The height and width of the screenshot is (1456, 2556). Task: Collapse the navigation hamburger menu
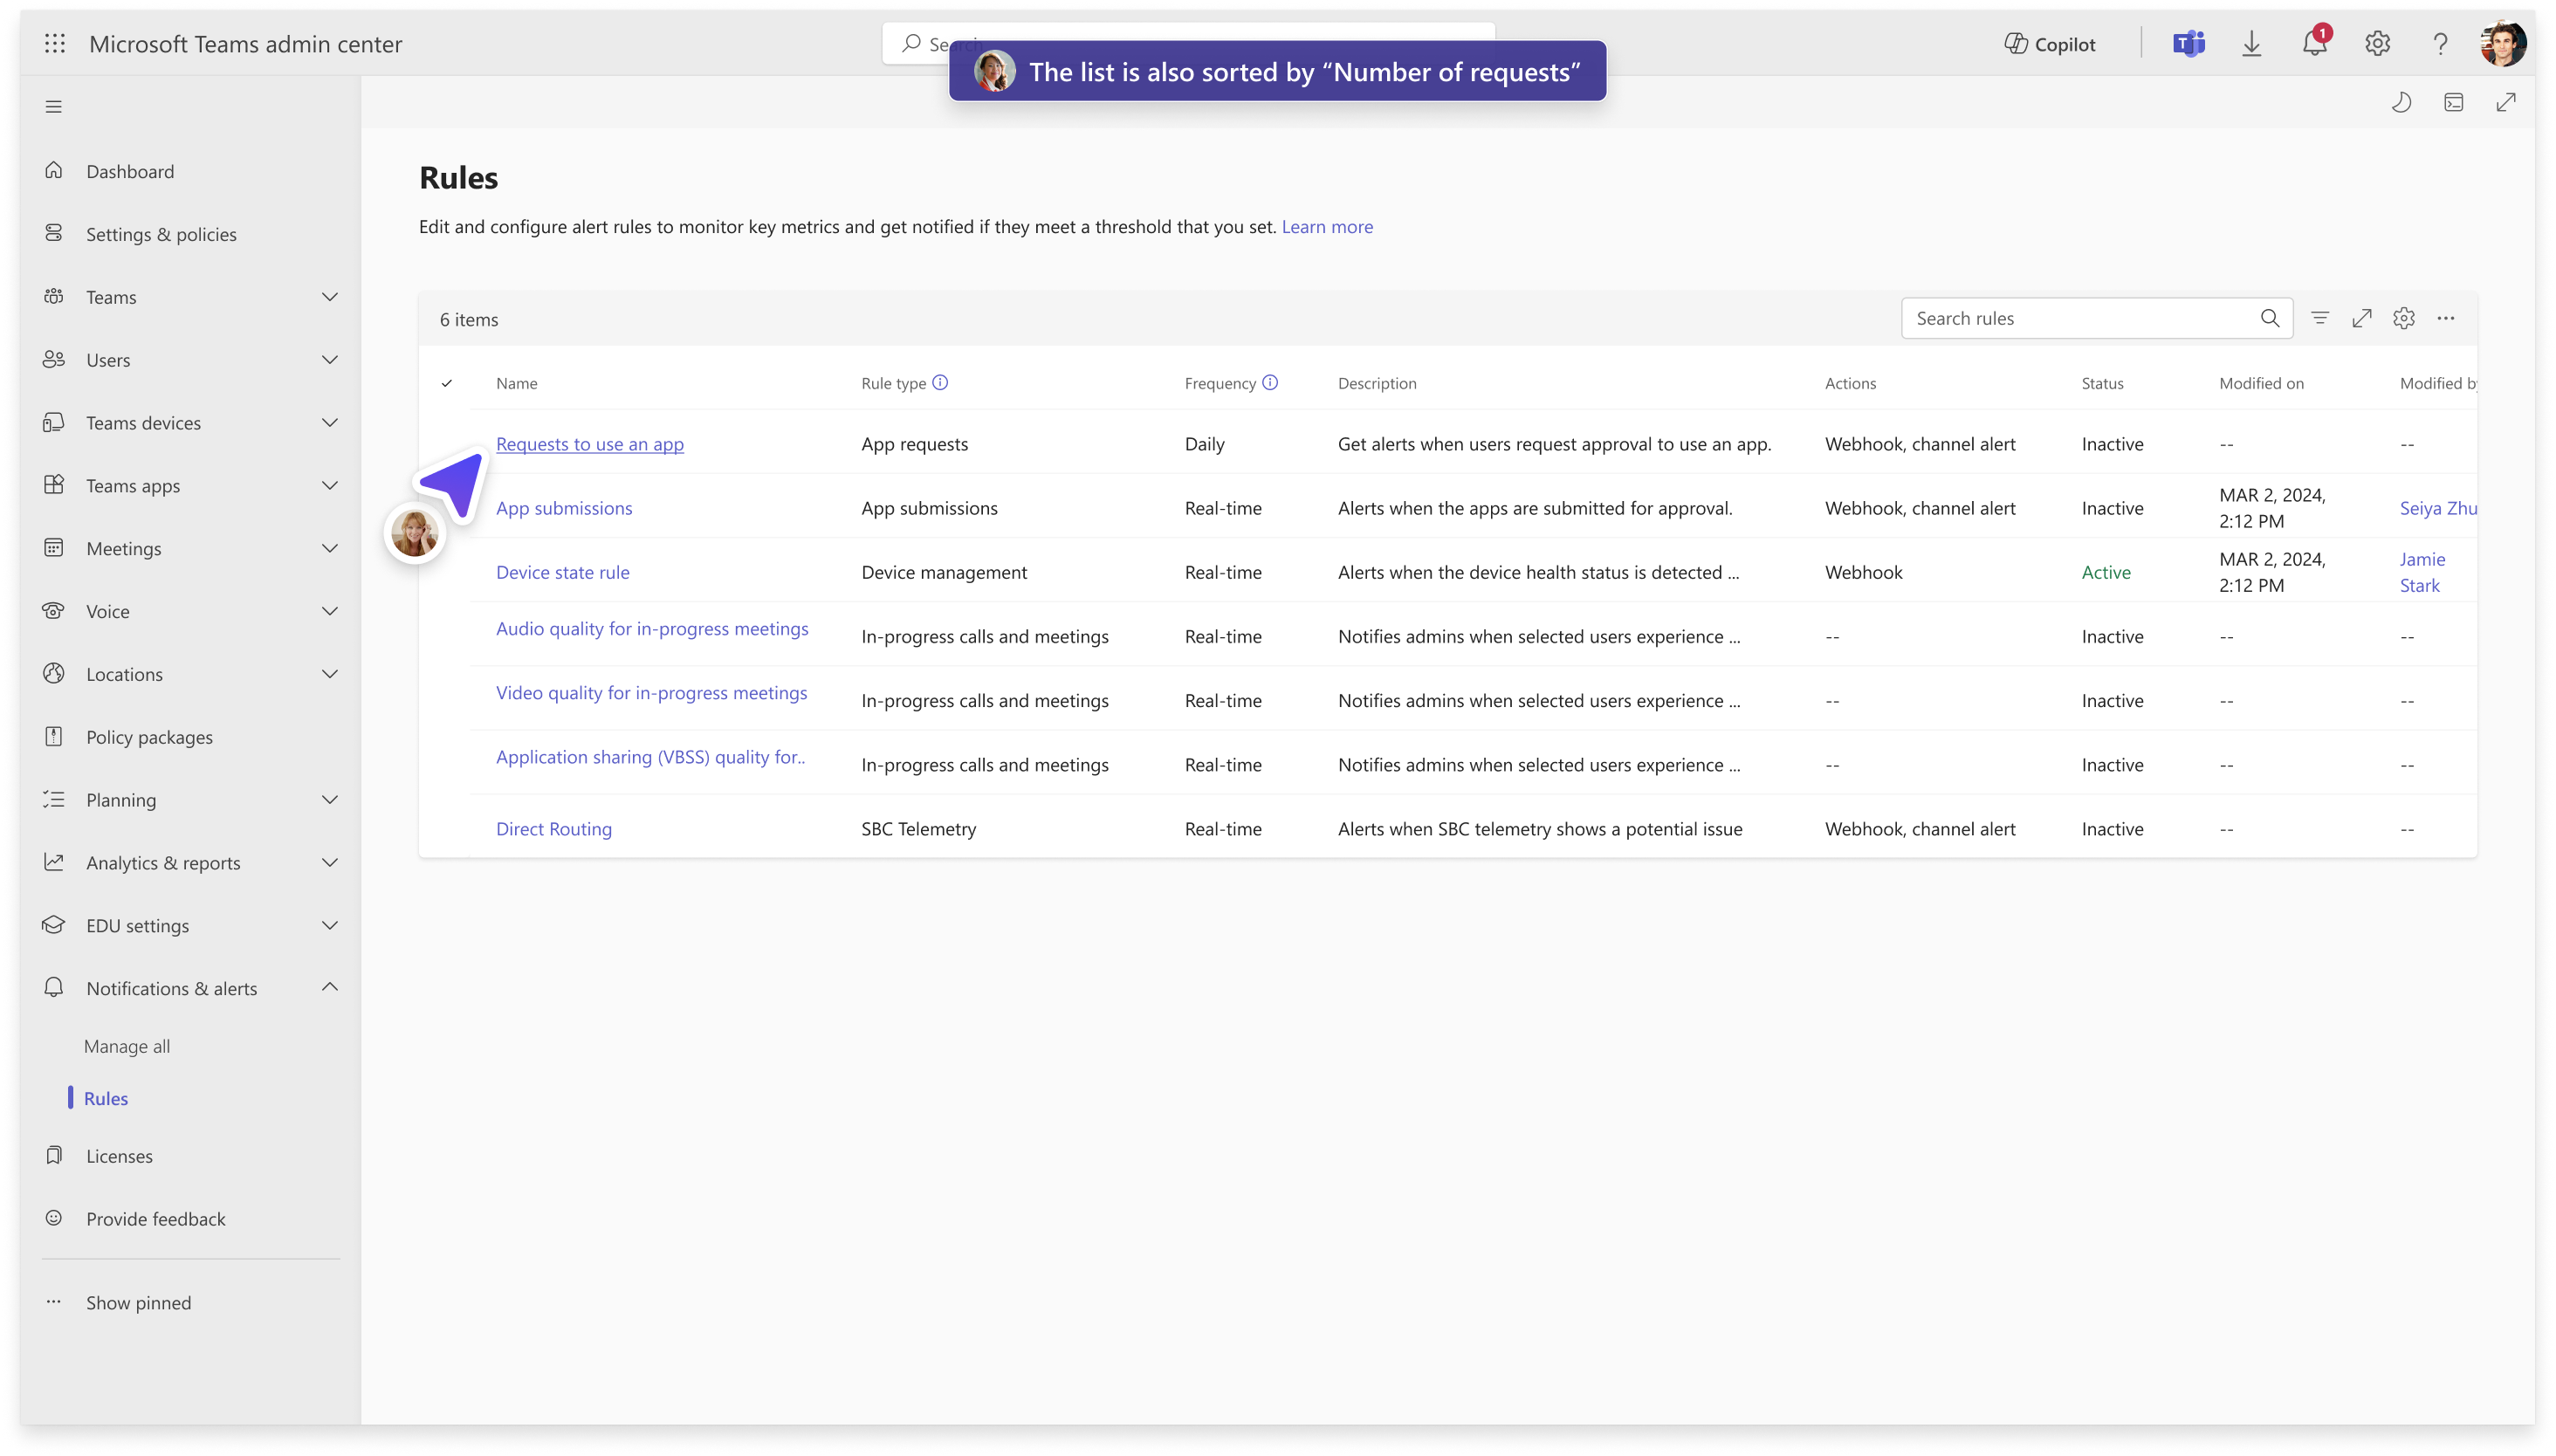coord(54,106)
